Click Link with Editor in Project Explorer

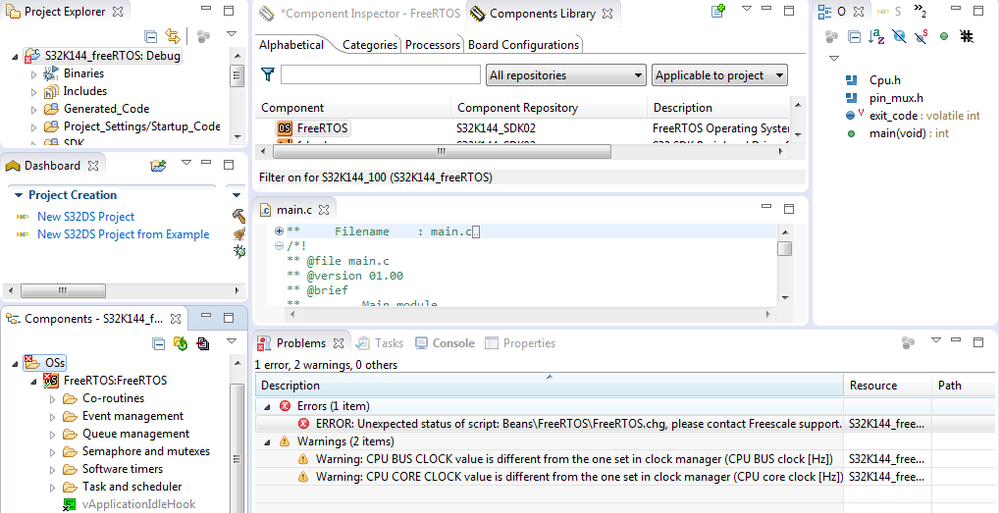[173, 36]
